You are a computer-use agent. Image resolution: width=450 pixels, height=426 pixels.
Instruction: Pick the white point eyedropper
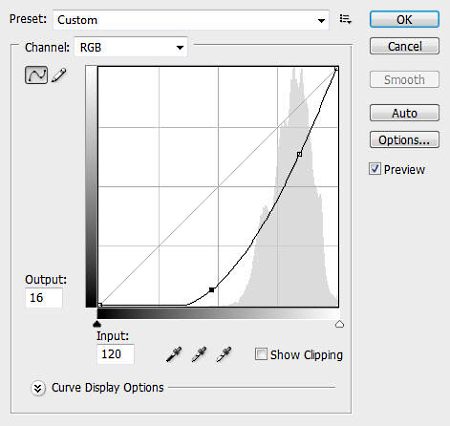[224, 354]
